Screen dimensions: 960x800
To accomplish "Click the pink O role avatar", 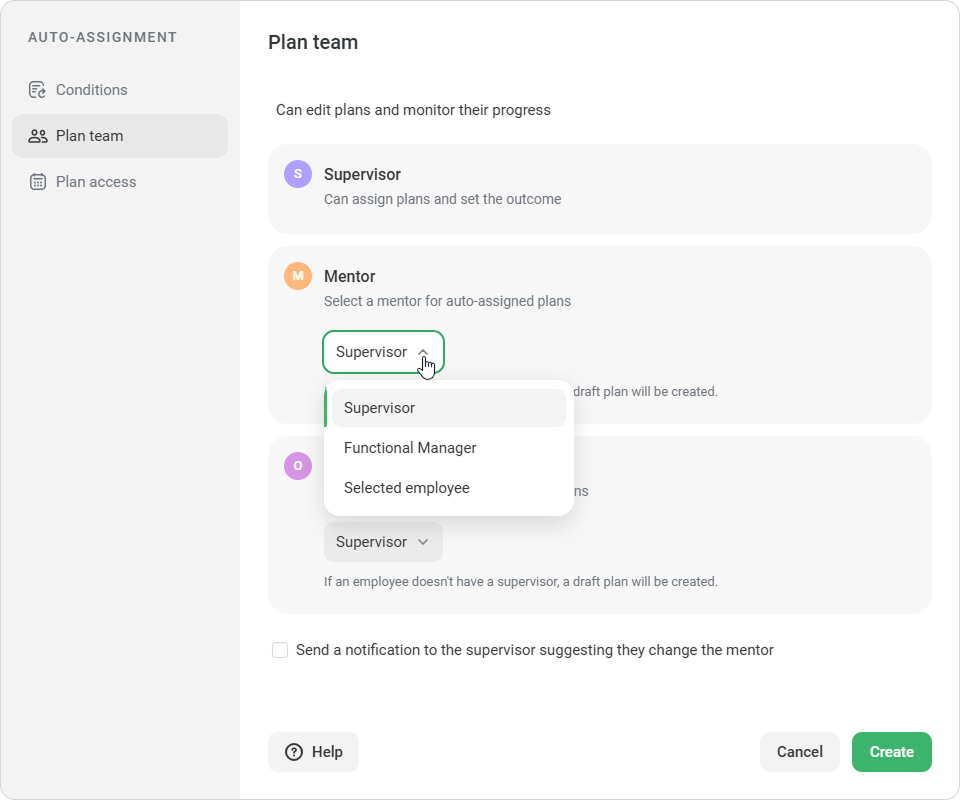I will 298,466.
